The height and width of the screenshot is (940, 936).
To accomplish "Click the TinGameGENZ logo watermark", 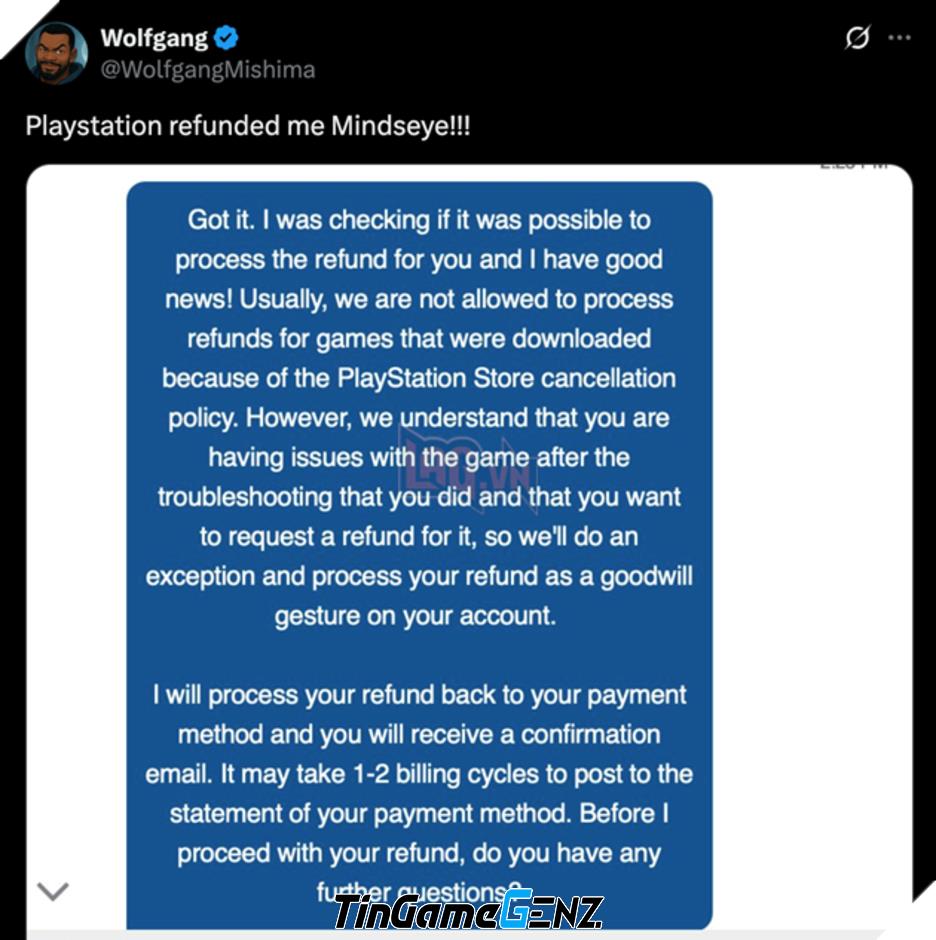I will coord(468,911).
